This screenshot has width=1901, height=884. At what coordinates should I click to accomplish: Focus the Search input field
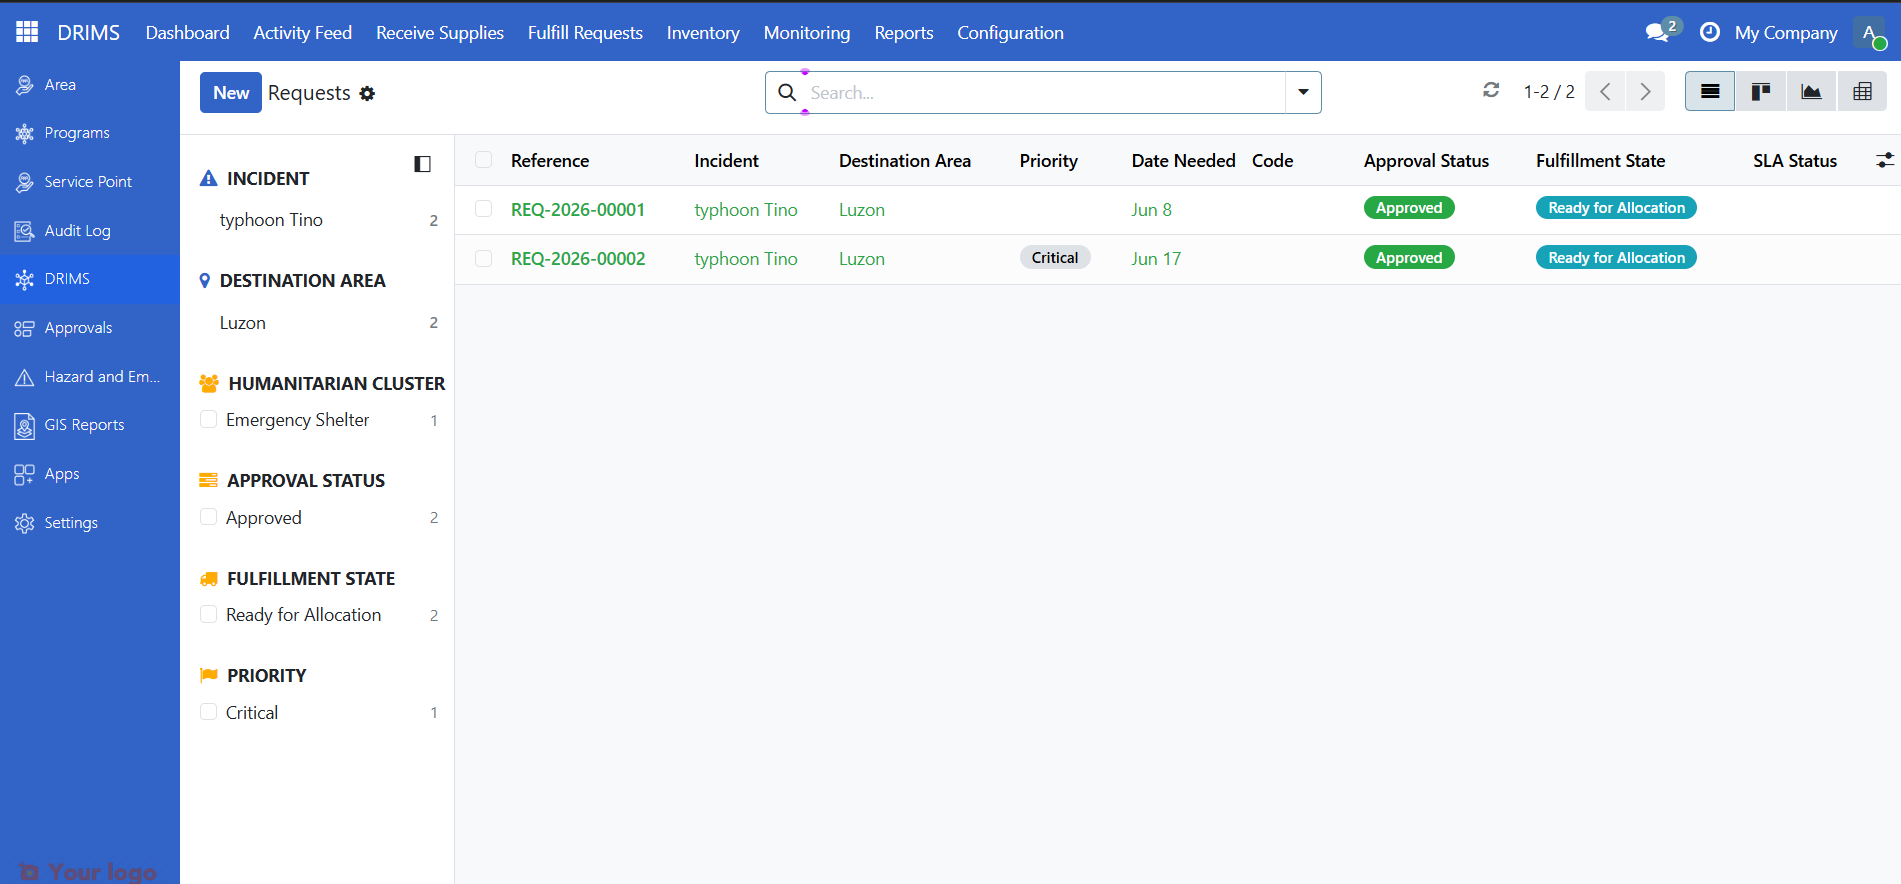coord(1045,92)
